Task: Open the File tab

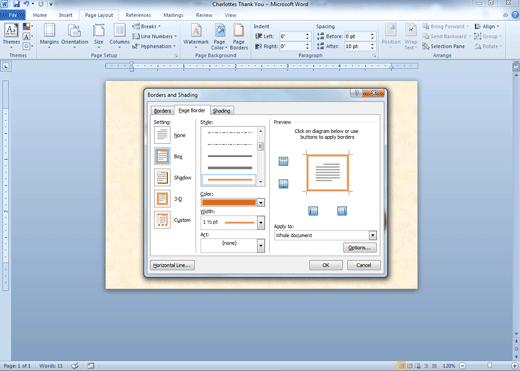Action: (13, 15)
